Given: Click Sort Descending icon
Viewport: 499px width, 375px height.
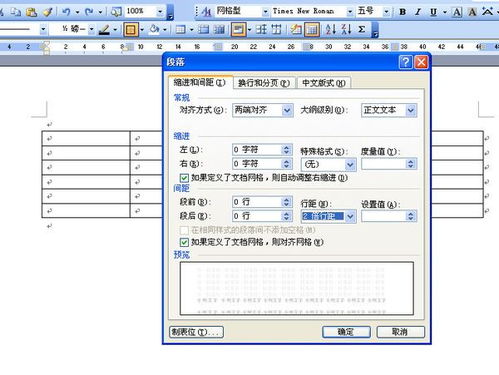Looking at the screenshot, I should [x=346, y=30].
